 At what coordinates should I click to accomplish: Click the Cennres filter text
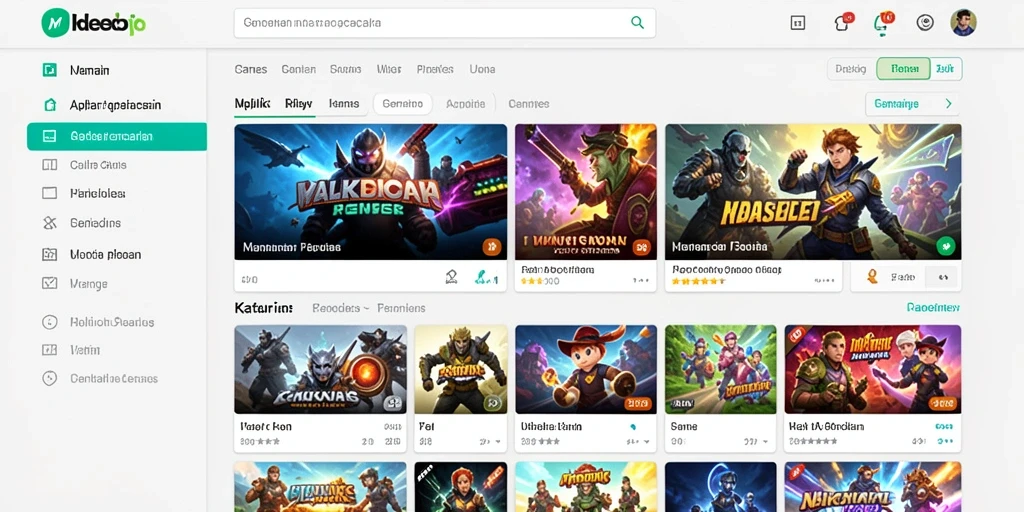pyautogui.click(x=528, y=104)
